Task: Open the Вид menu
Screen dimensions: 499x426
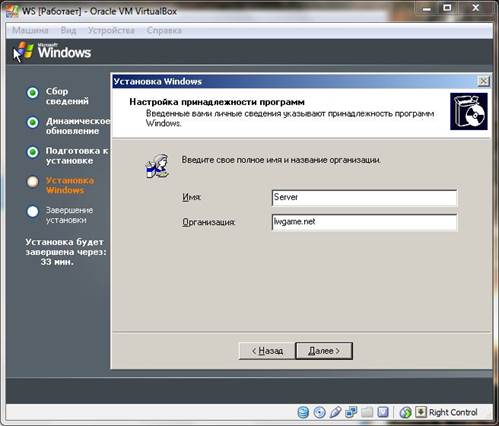Action: 68,30
